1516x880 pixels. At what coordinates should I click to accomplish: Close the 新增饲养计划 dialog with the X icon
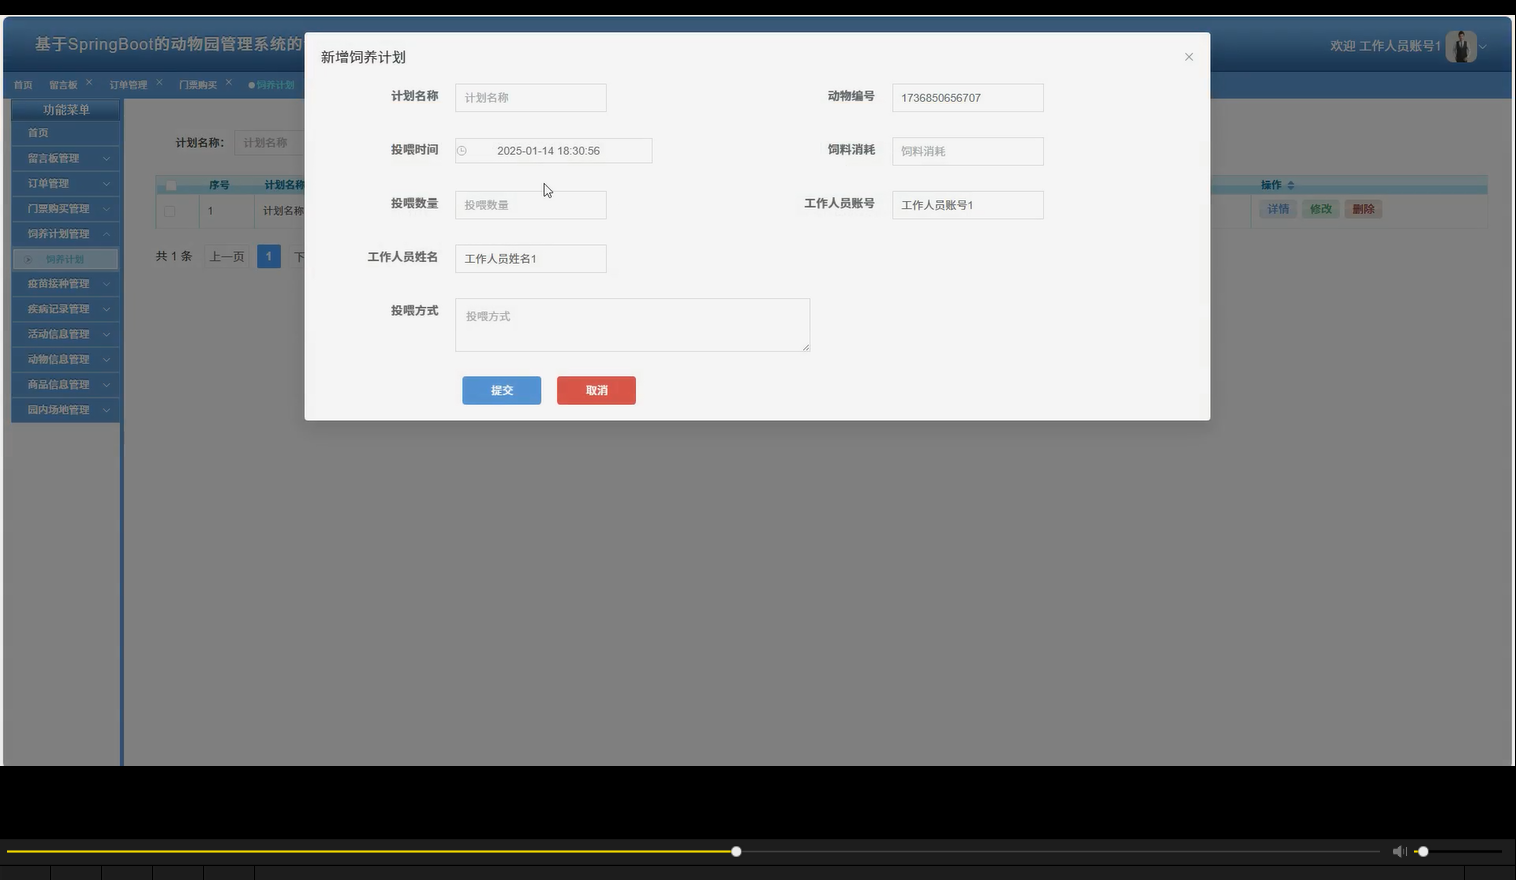[1189, 57]
